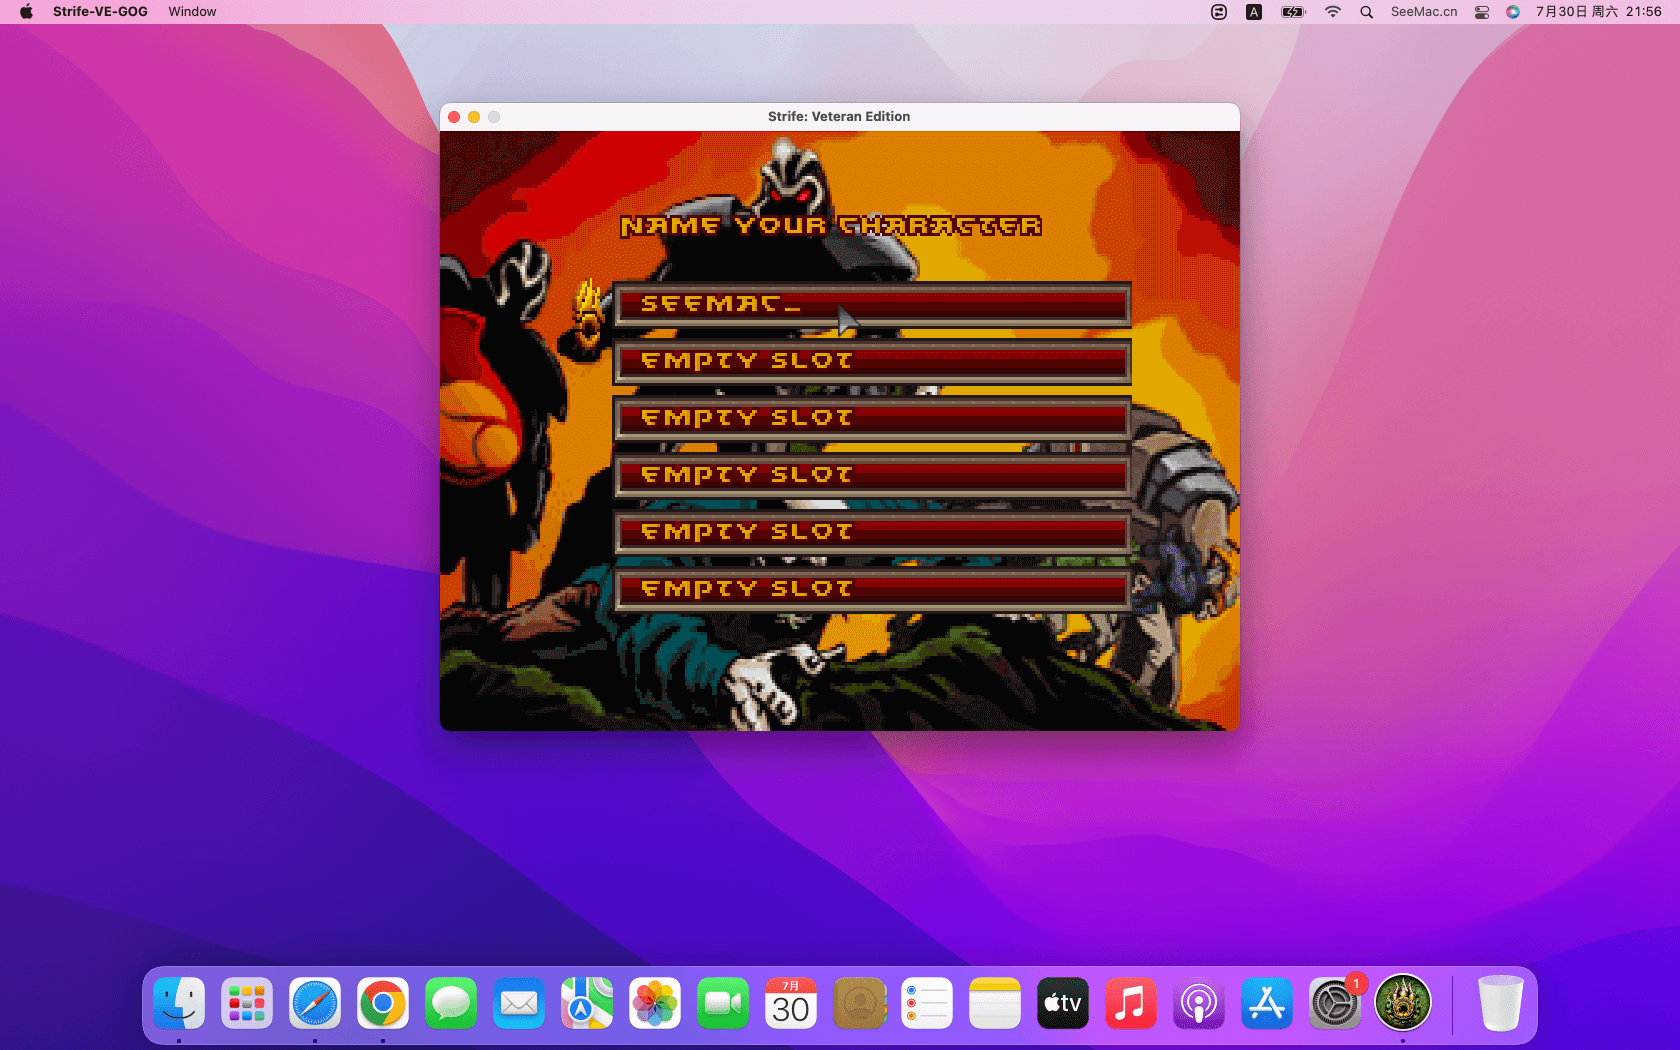
Task: Open FaceTime from the Dock
Action: point(723,1003)
